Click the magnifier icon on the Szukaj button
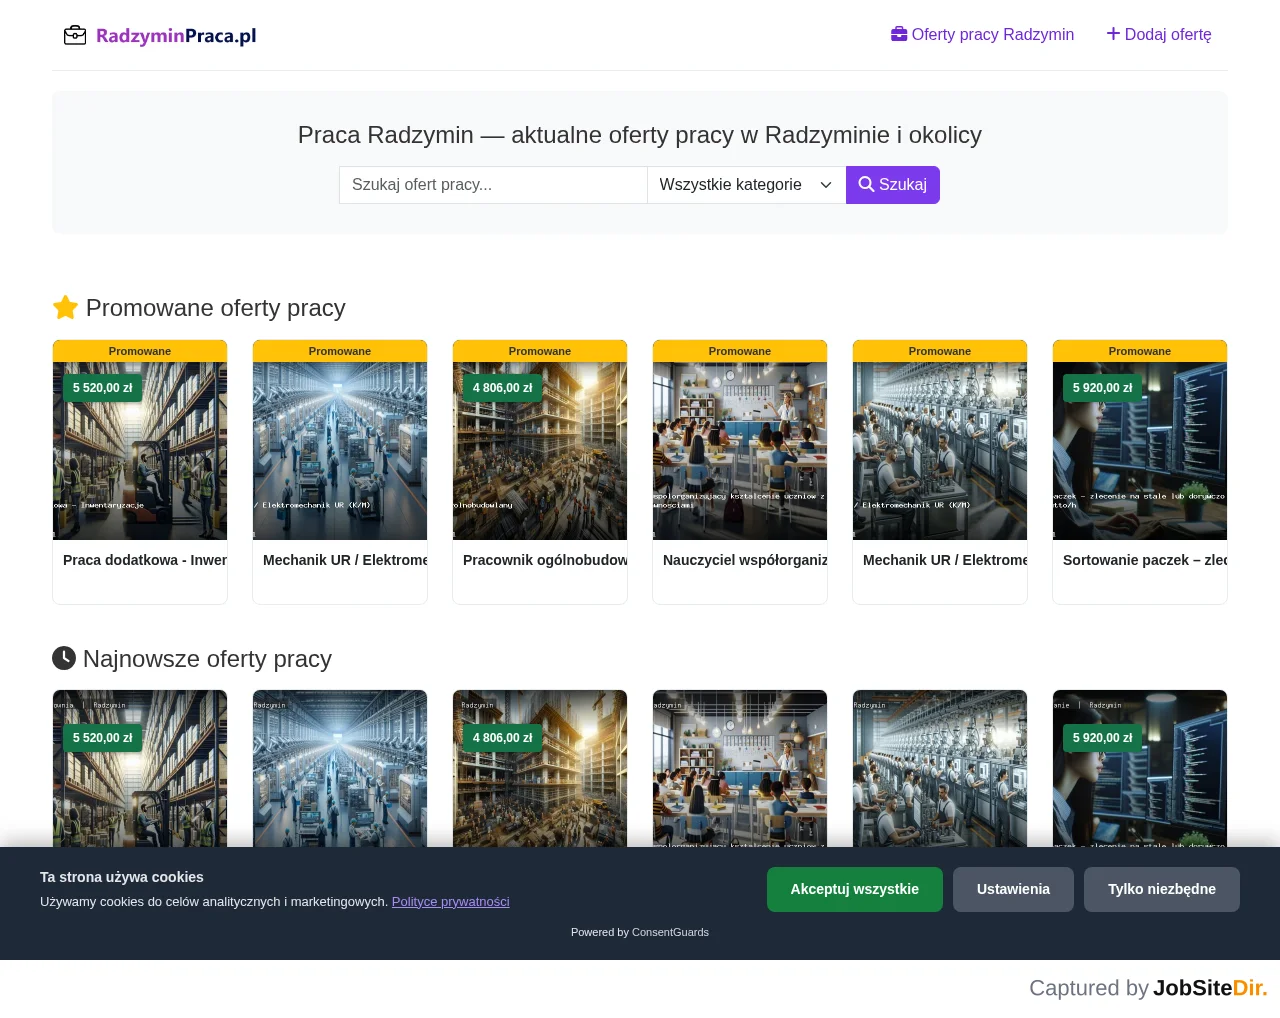1280x1018 pixels. (866, 185)
